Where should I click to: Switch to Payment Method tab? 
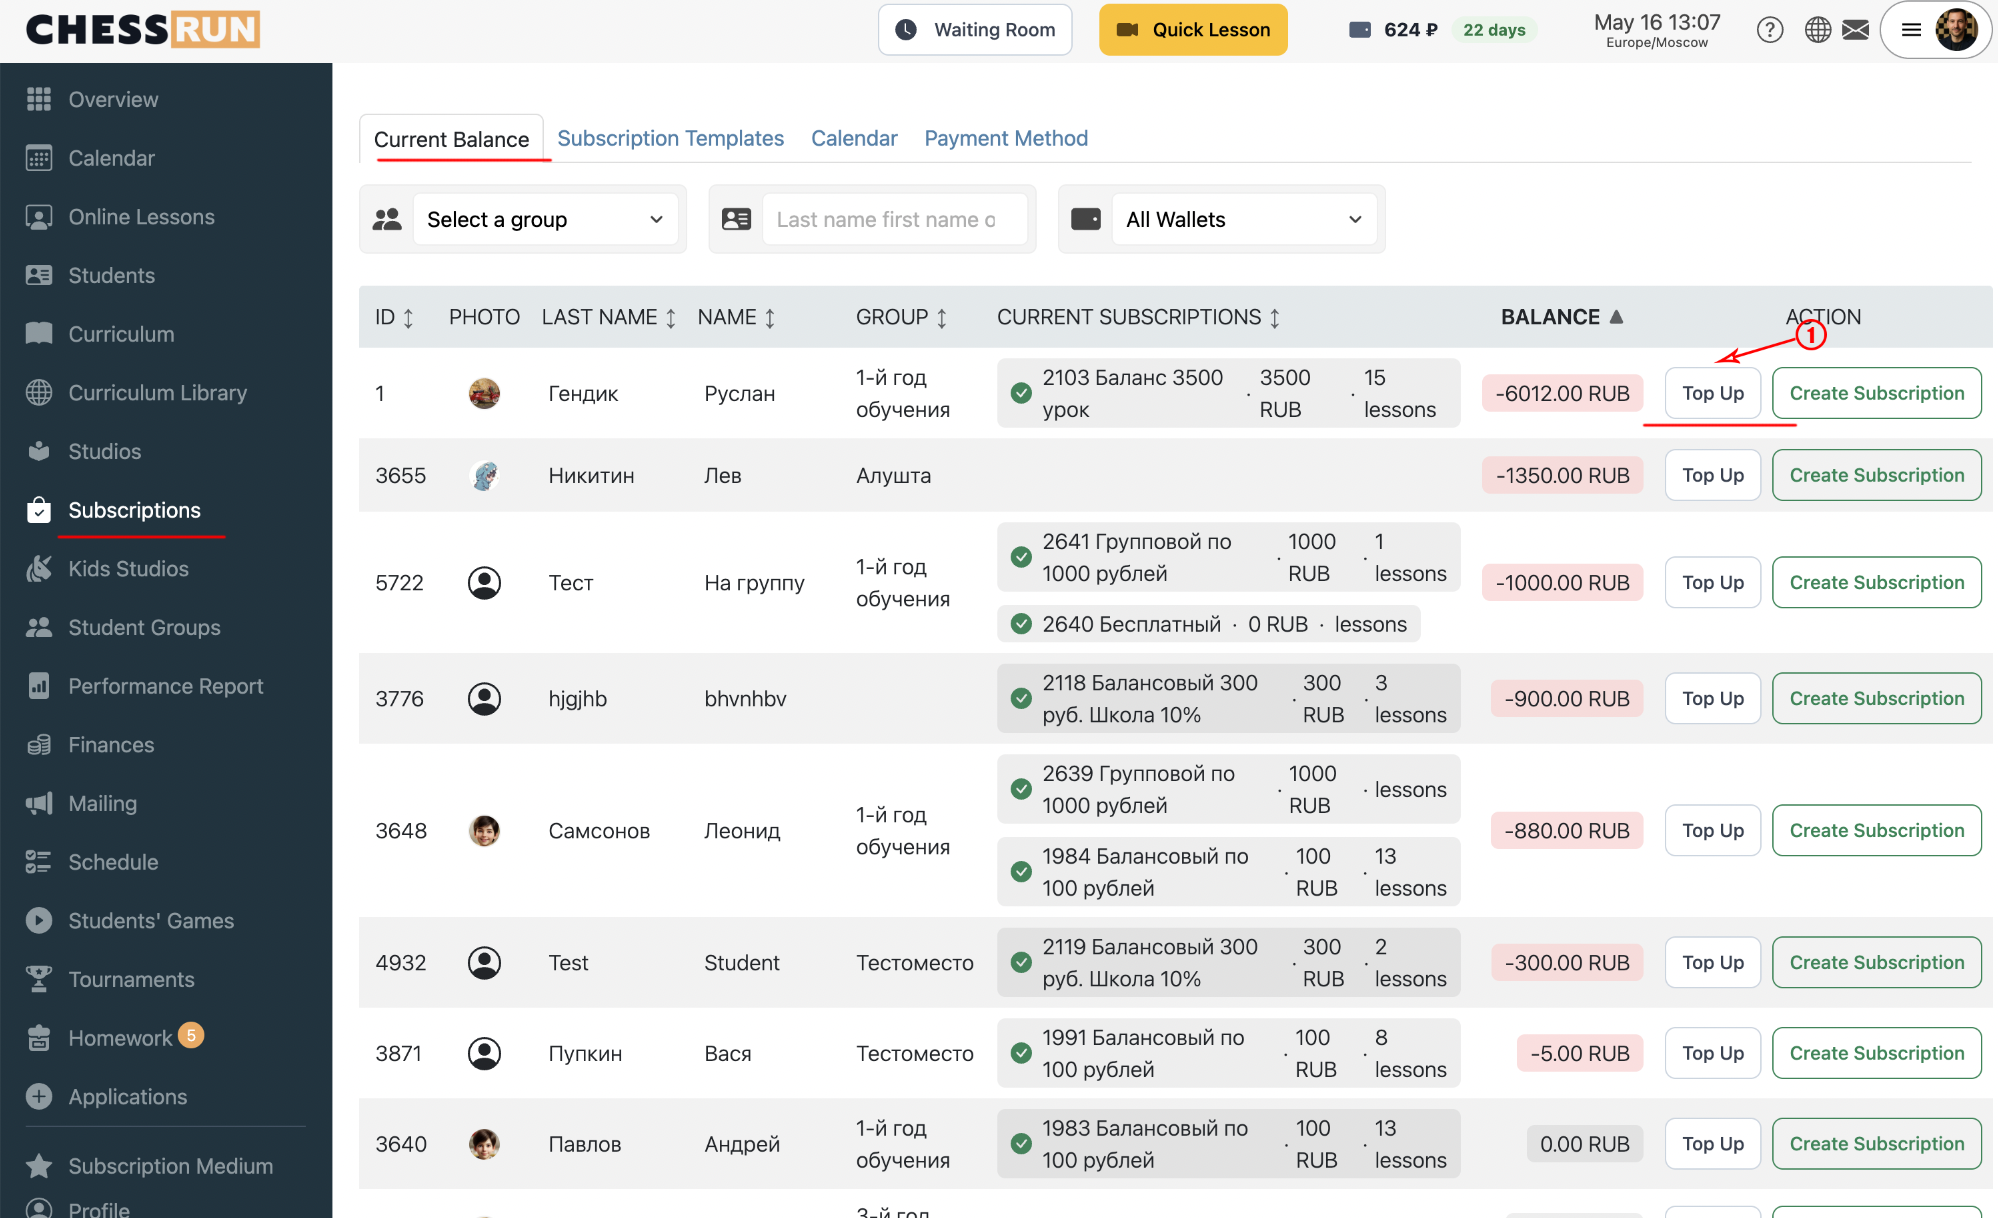click(x=1006, y=138)
